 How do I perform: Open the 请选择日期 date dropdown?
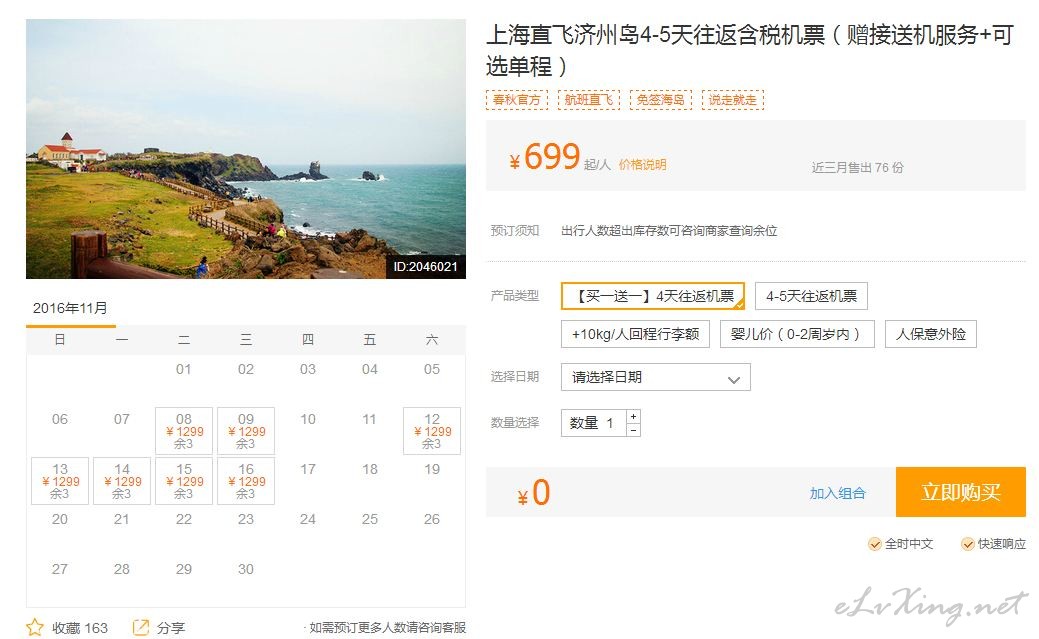tap(655, 377)
